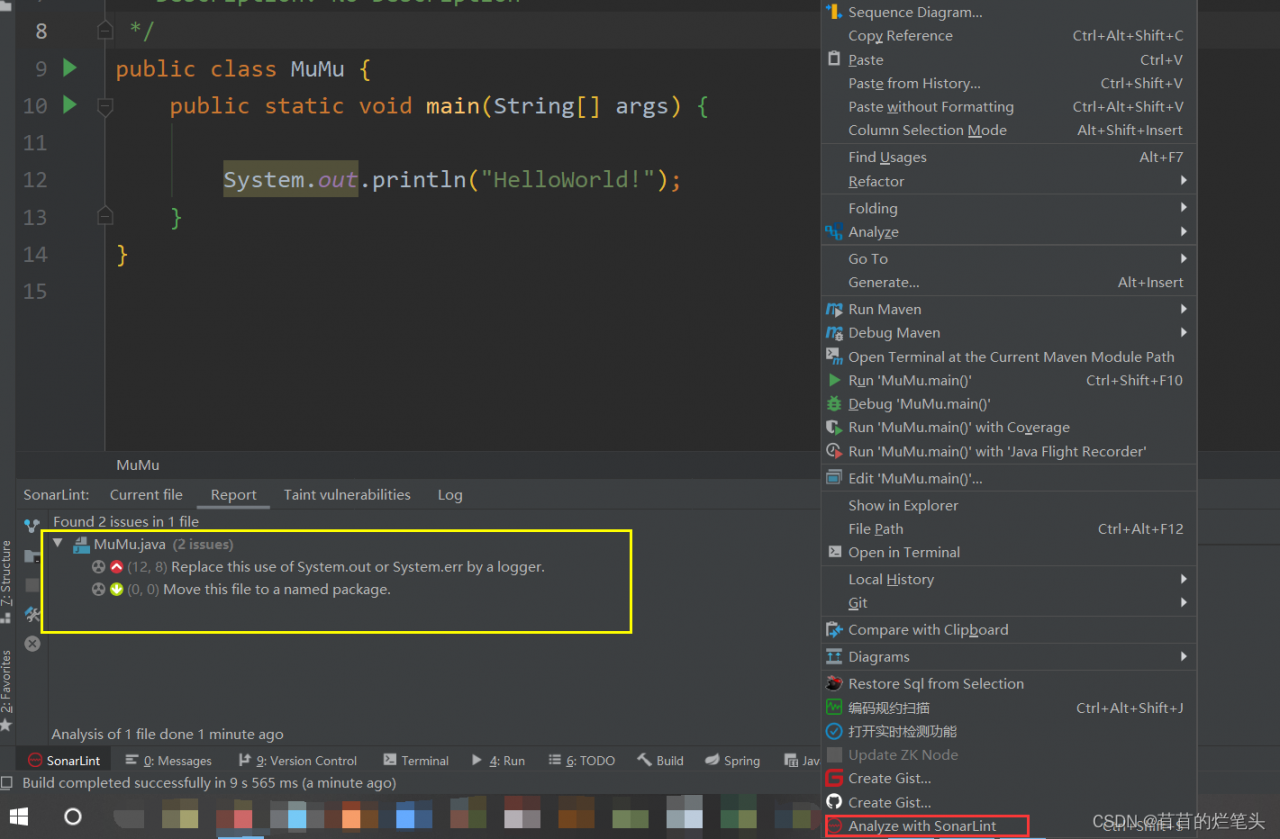Open the Run tool window
Screen dimensions: 1280x839
pos(498,761)
